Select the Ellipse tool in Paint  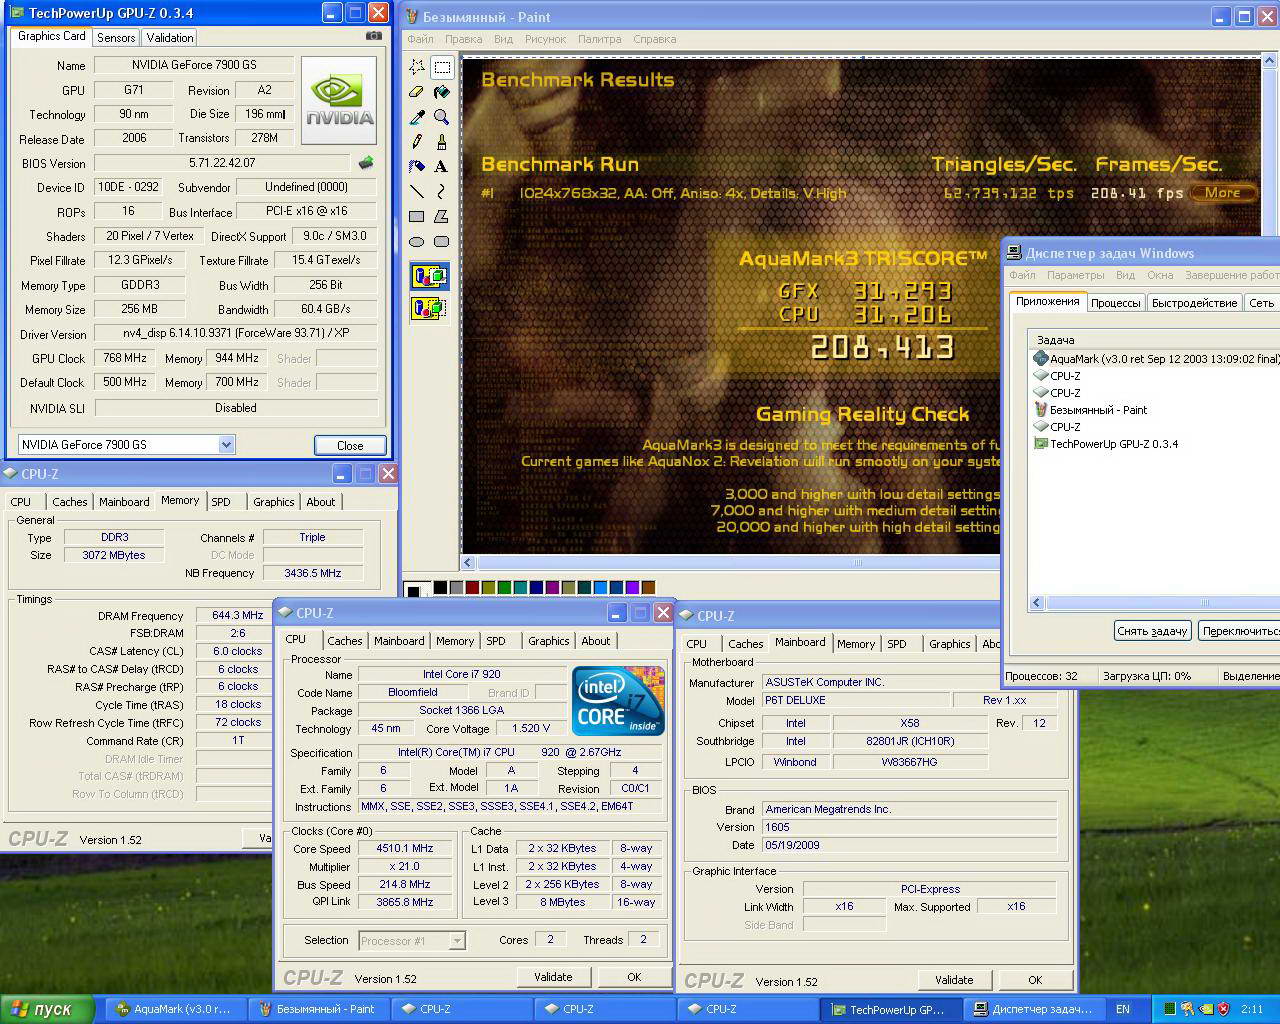tap(417, 242)
